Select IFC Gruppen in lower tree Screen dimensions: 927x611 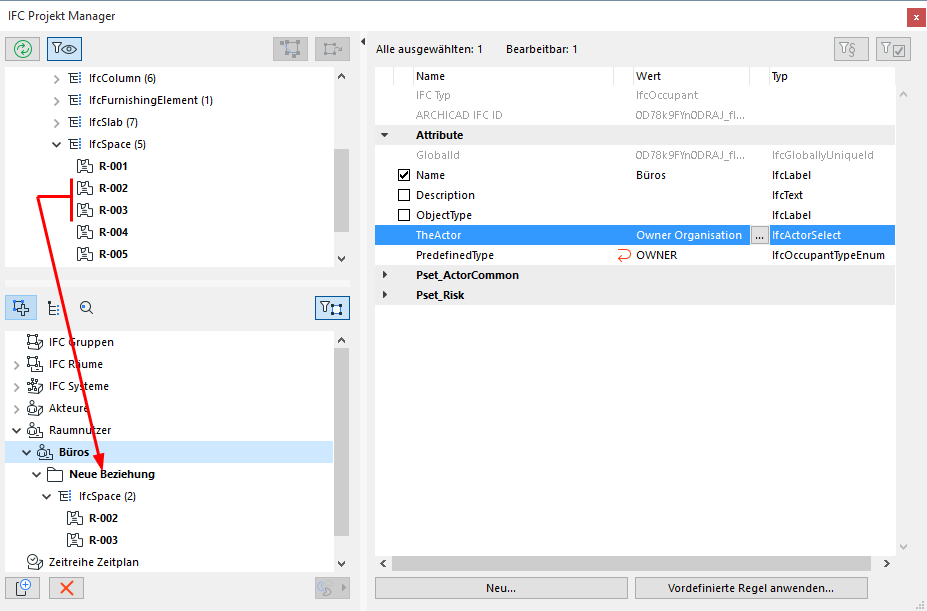click(x=81, y=342)
